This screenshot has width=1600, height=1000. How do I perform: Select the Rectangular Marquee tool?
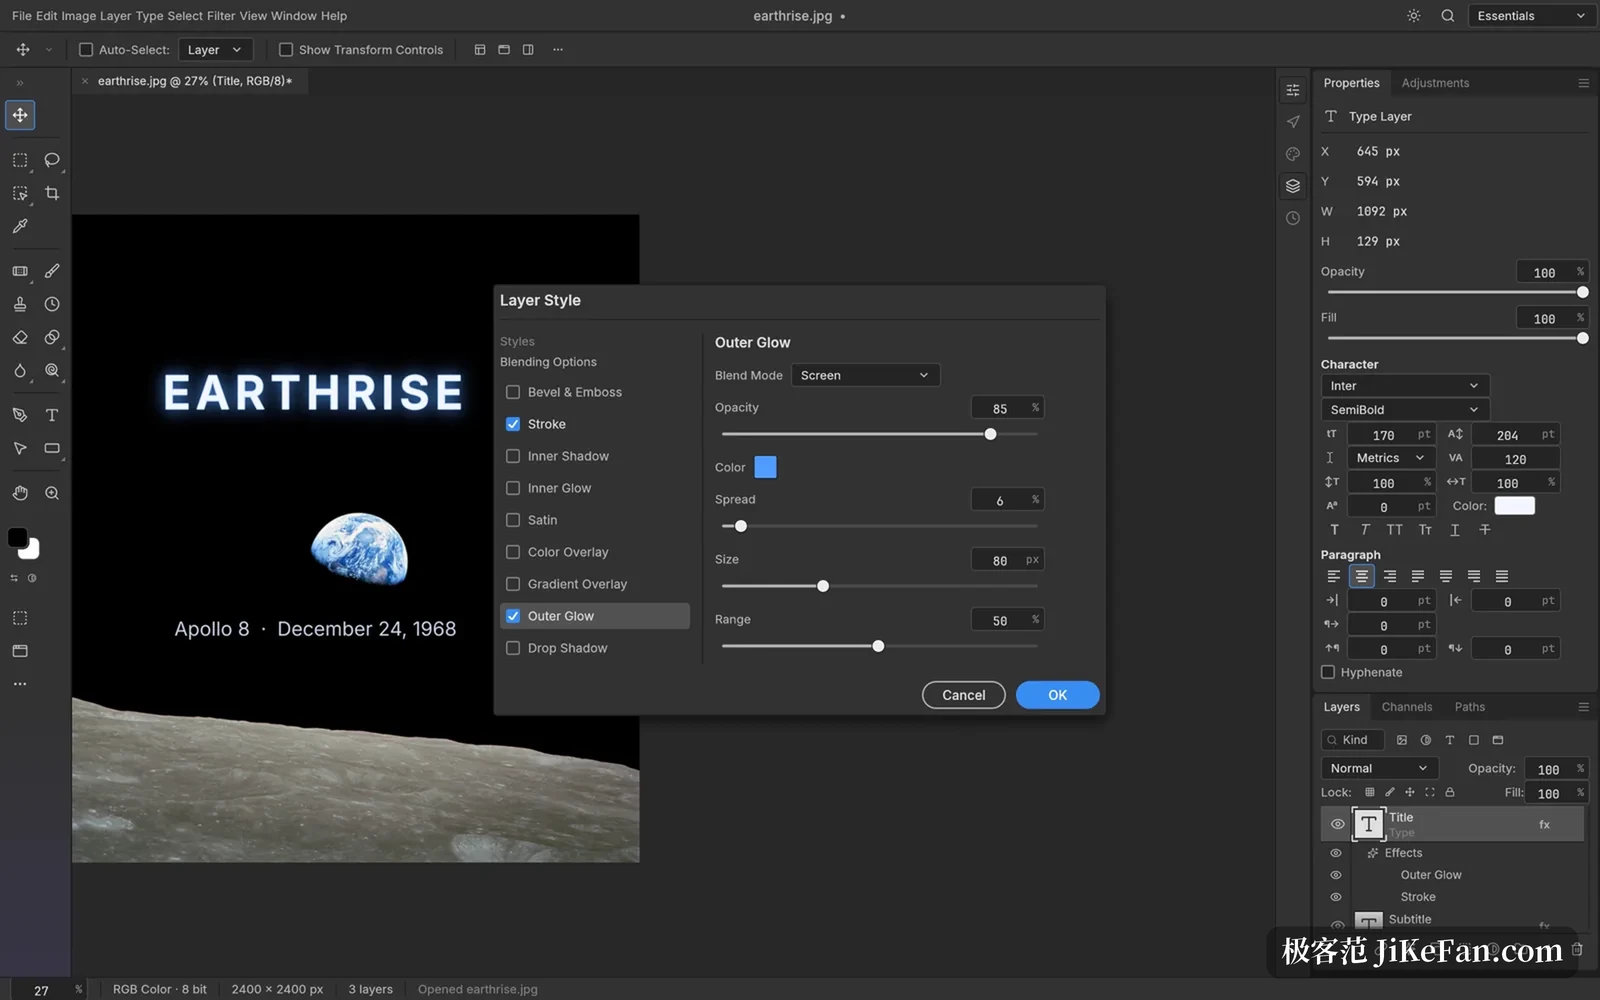20,160
